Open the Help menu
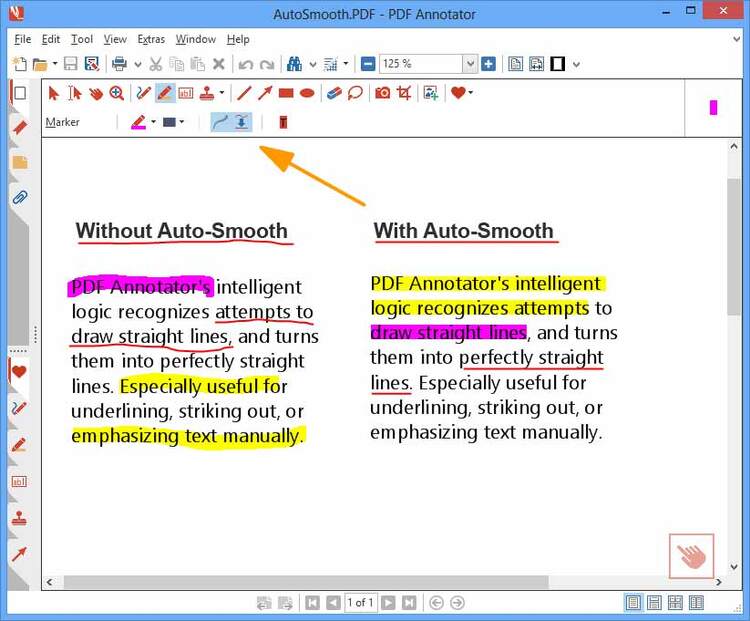Viewport: 750px width, 621px height. pyautogui.click(x=238, y=39)
